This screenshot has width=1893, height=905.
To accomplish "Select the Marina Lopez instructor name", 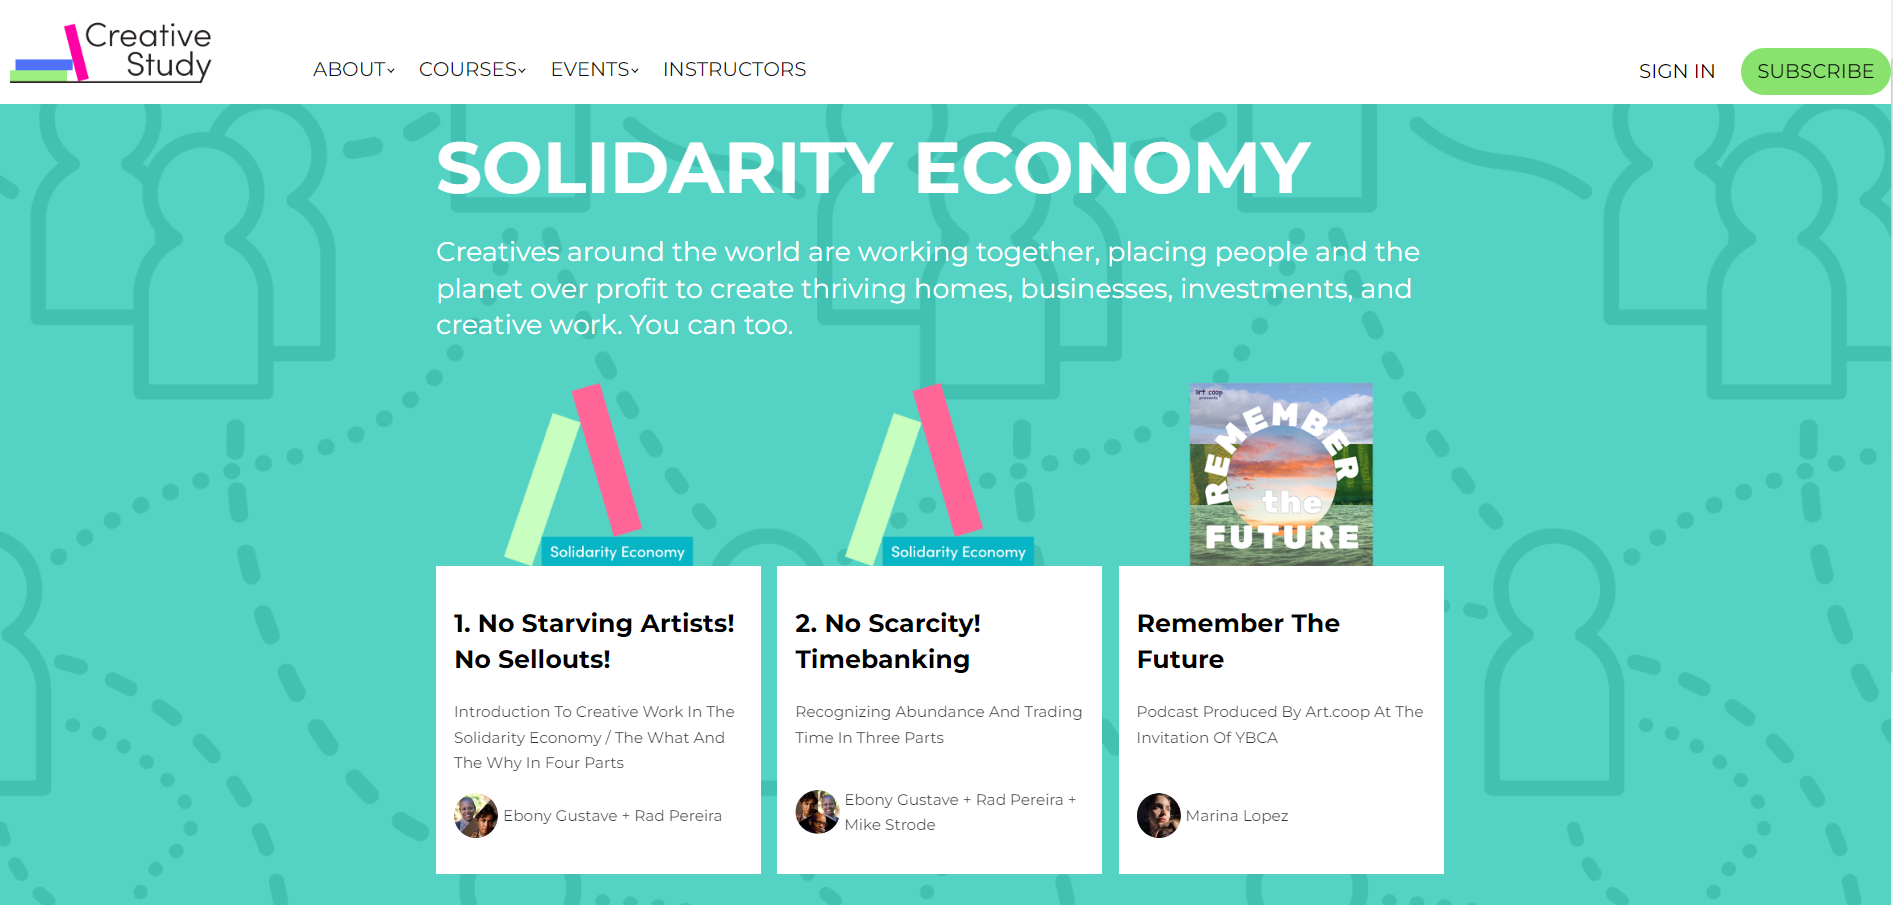I will pos(1236,816).
